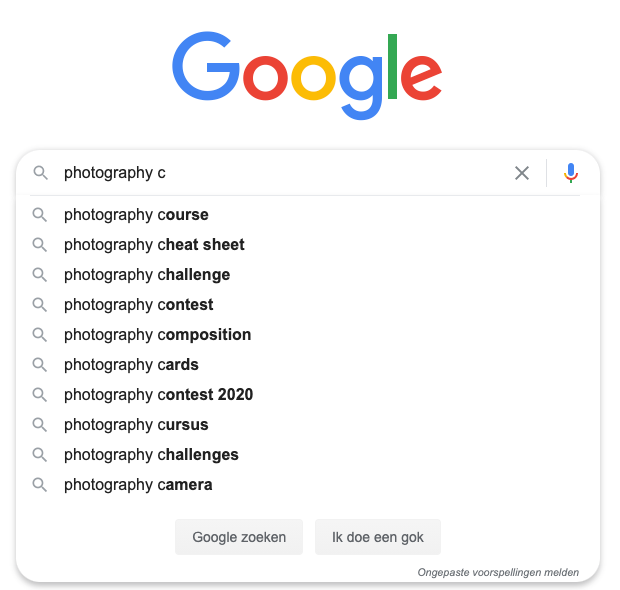Open 'Ongepaste voorspellingen melden' link
The width and height of the screenshot is (620, 590).
498,572
